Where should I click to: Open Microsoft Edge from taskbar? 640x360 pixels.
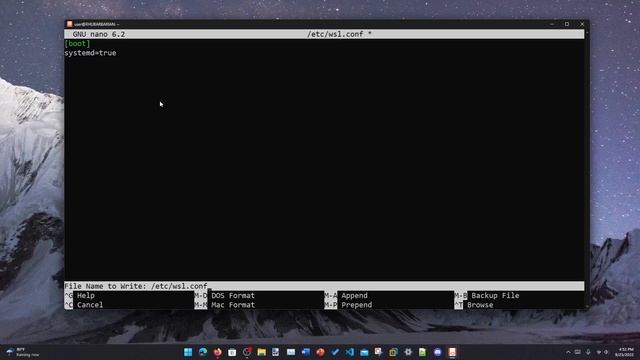(203, 352)
